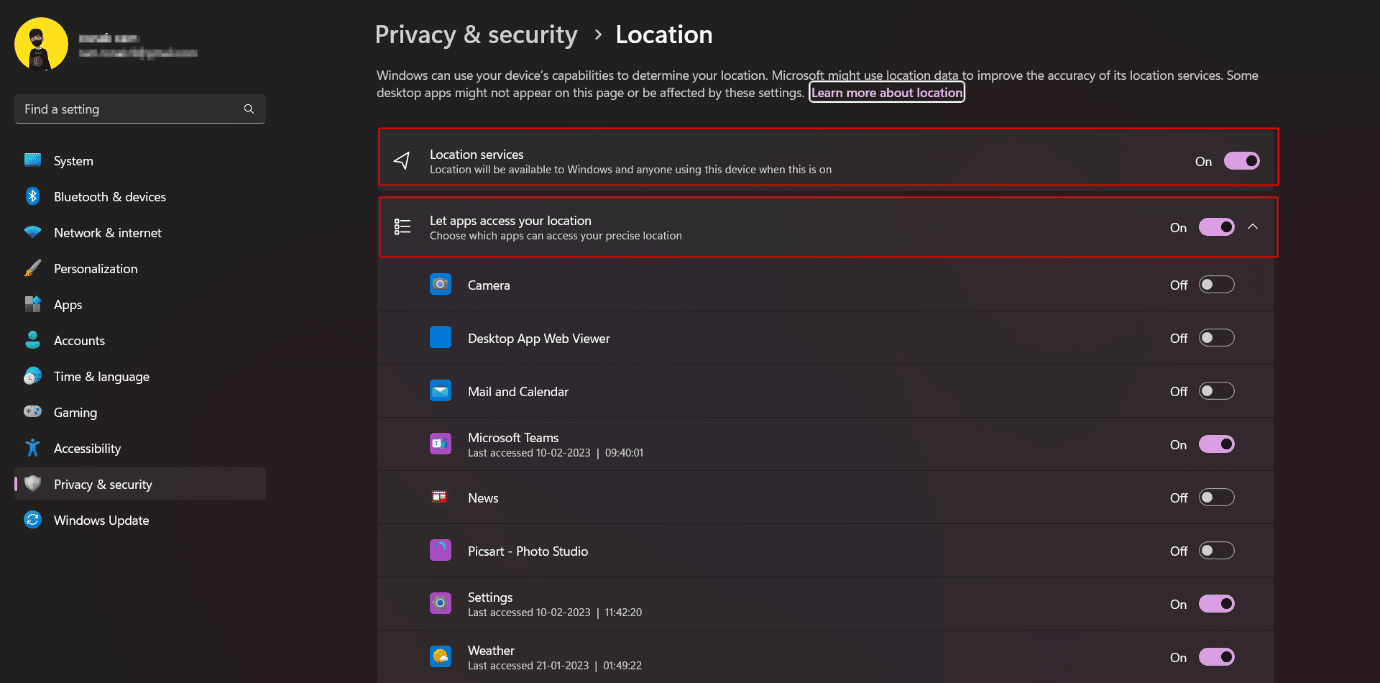Click the Find a setting search box
The height and width of the screenshot is (683, 1380).
click(x=140, y=109)
